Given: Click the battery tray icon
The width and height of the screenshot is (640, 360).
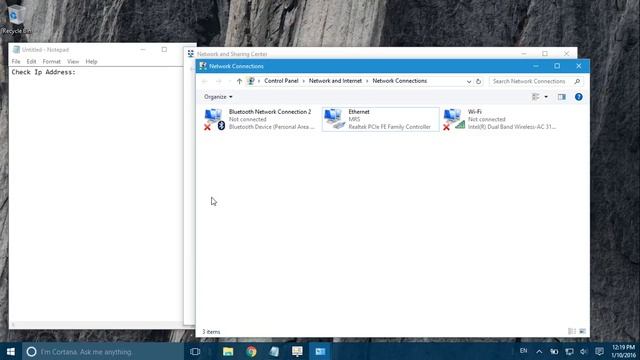Looking at the screenshot, I should pyautogui.click(x=554, y=351).
